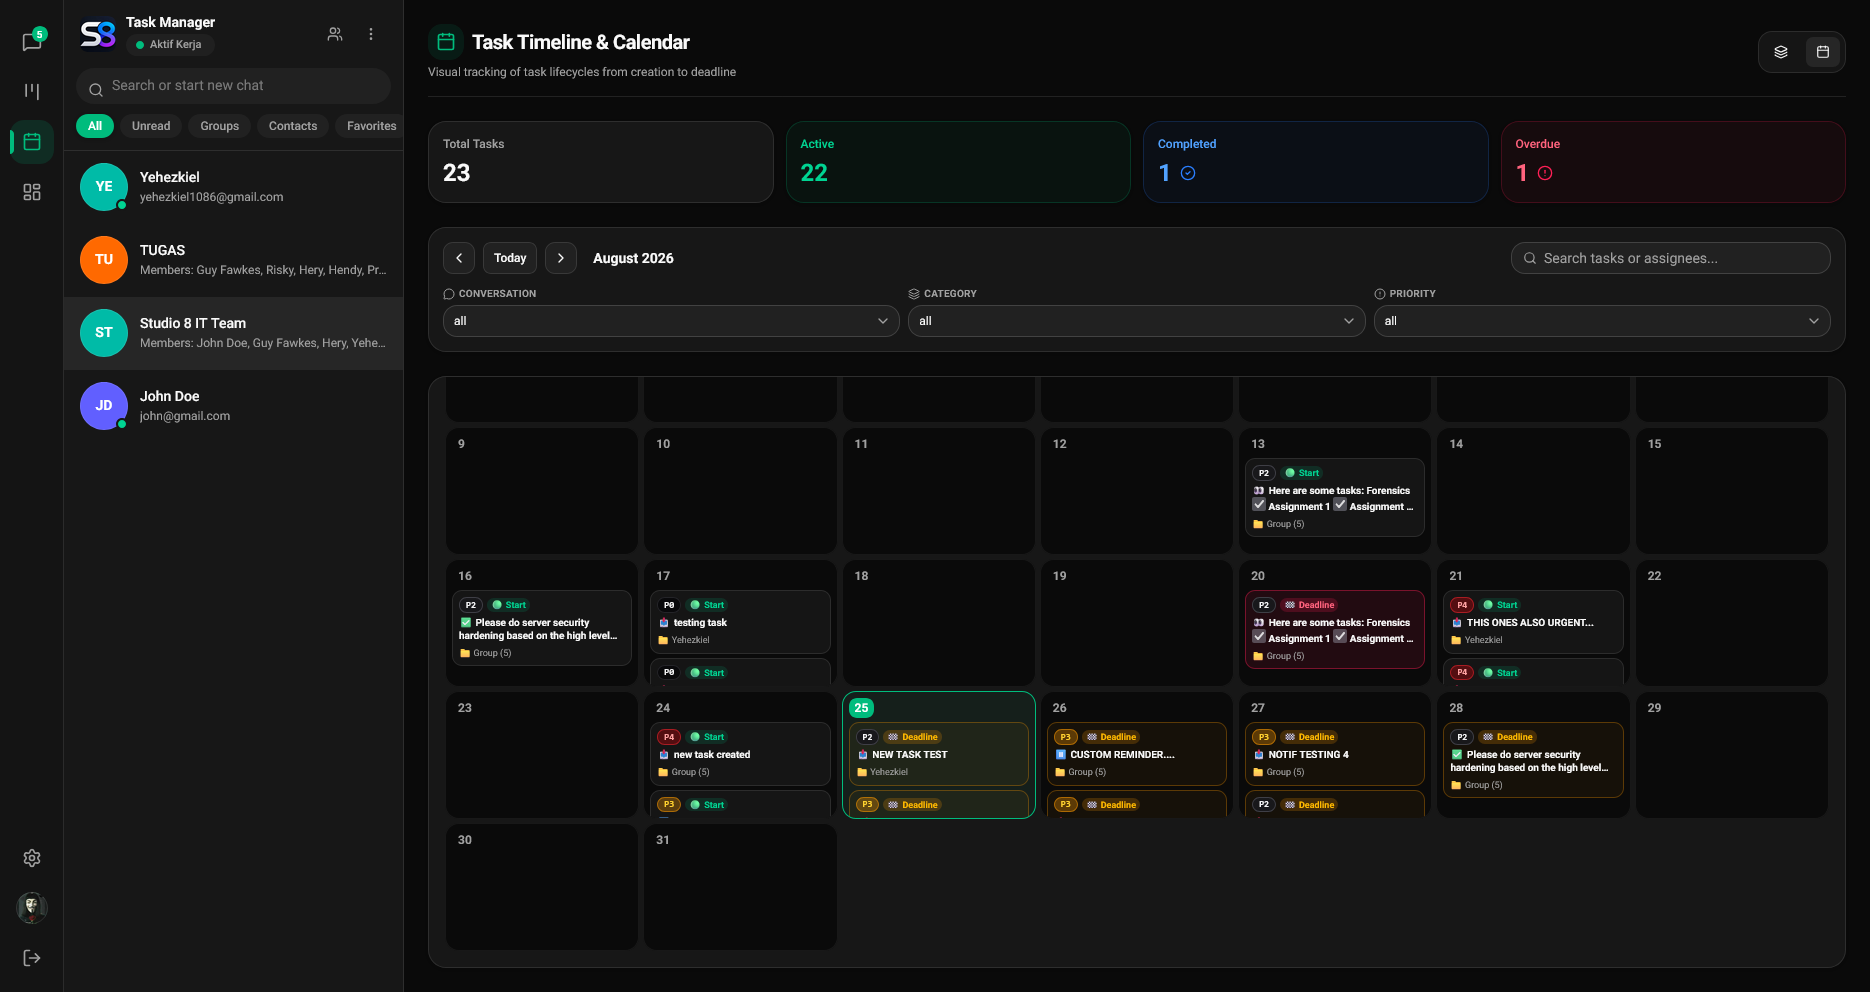Select the Contacts chat filter tab
Image resolution: width=1870 pixels, height=992 pixels.
293,126
